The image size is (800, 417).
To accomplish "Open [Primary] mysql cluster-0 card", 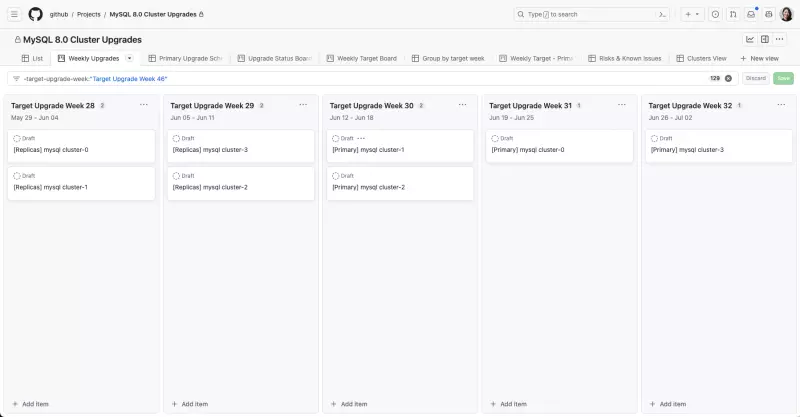I will point(560,146).
